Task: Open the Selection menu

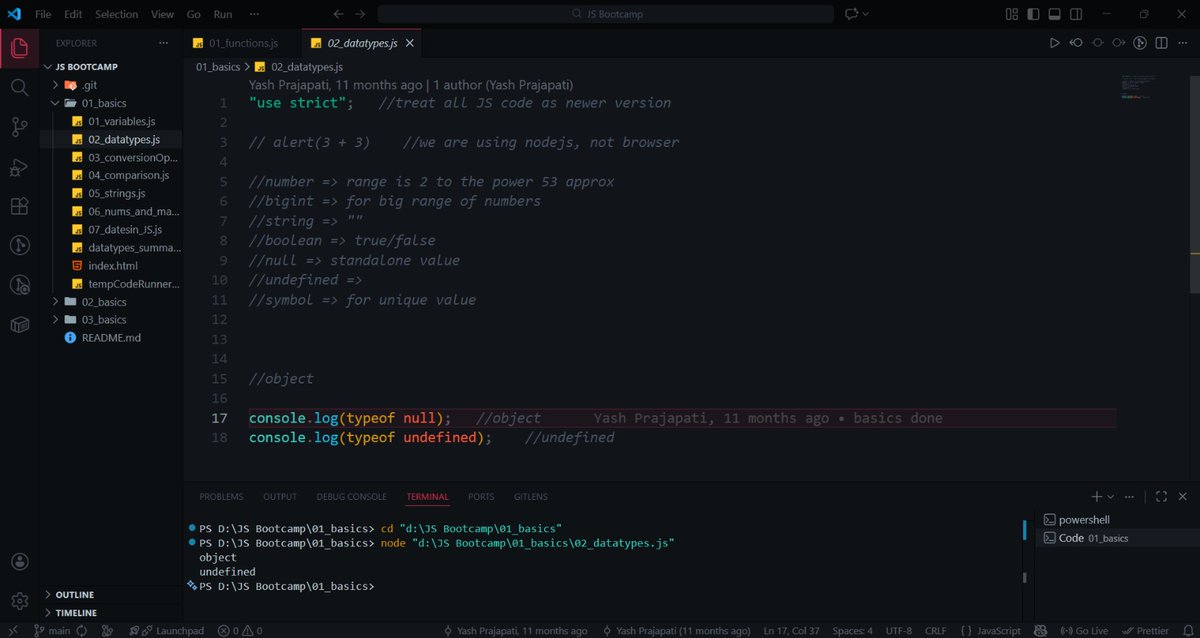Action: click(117, 14)
